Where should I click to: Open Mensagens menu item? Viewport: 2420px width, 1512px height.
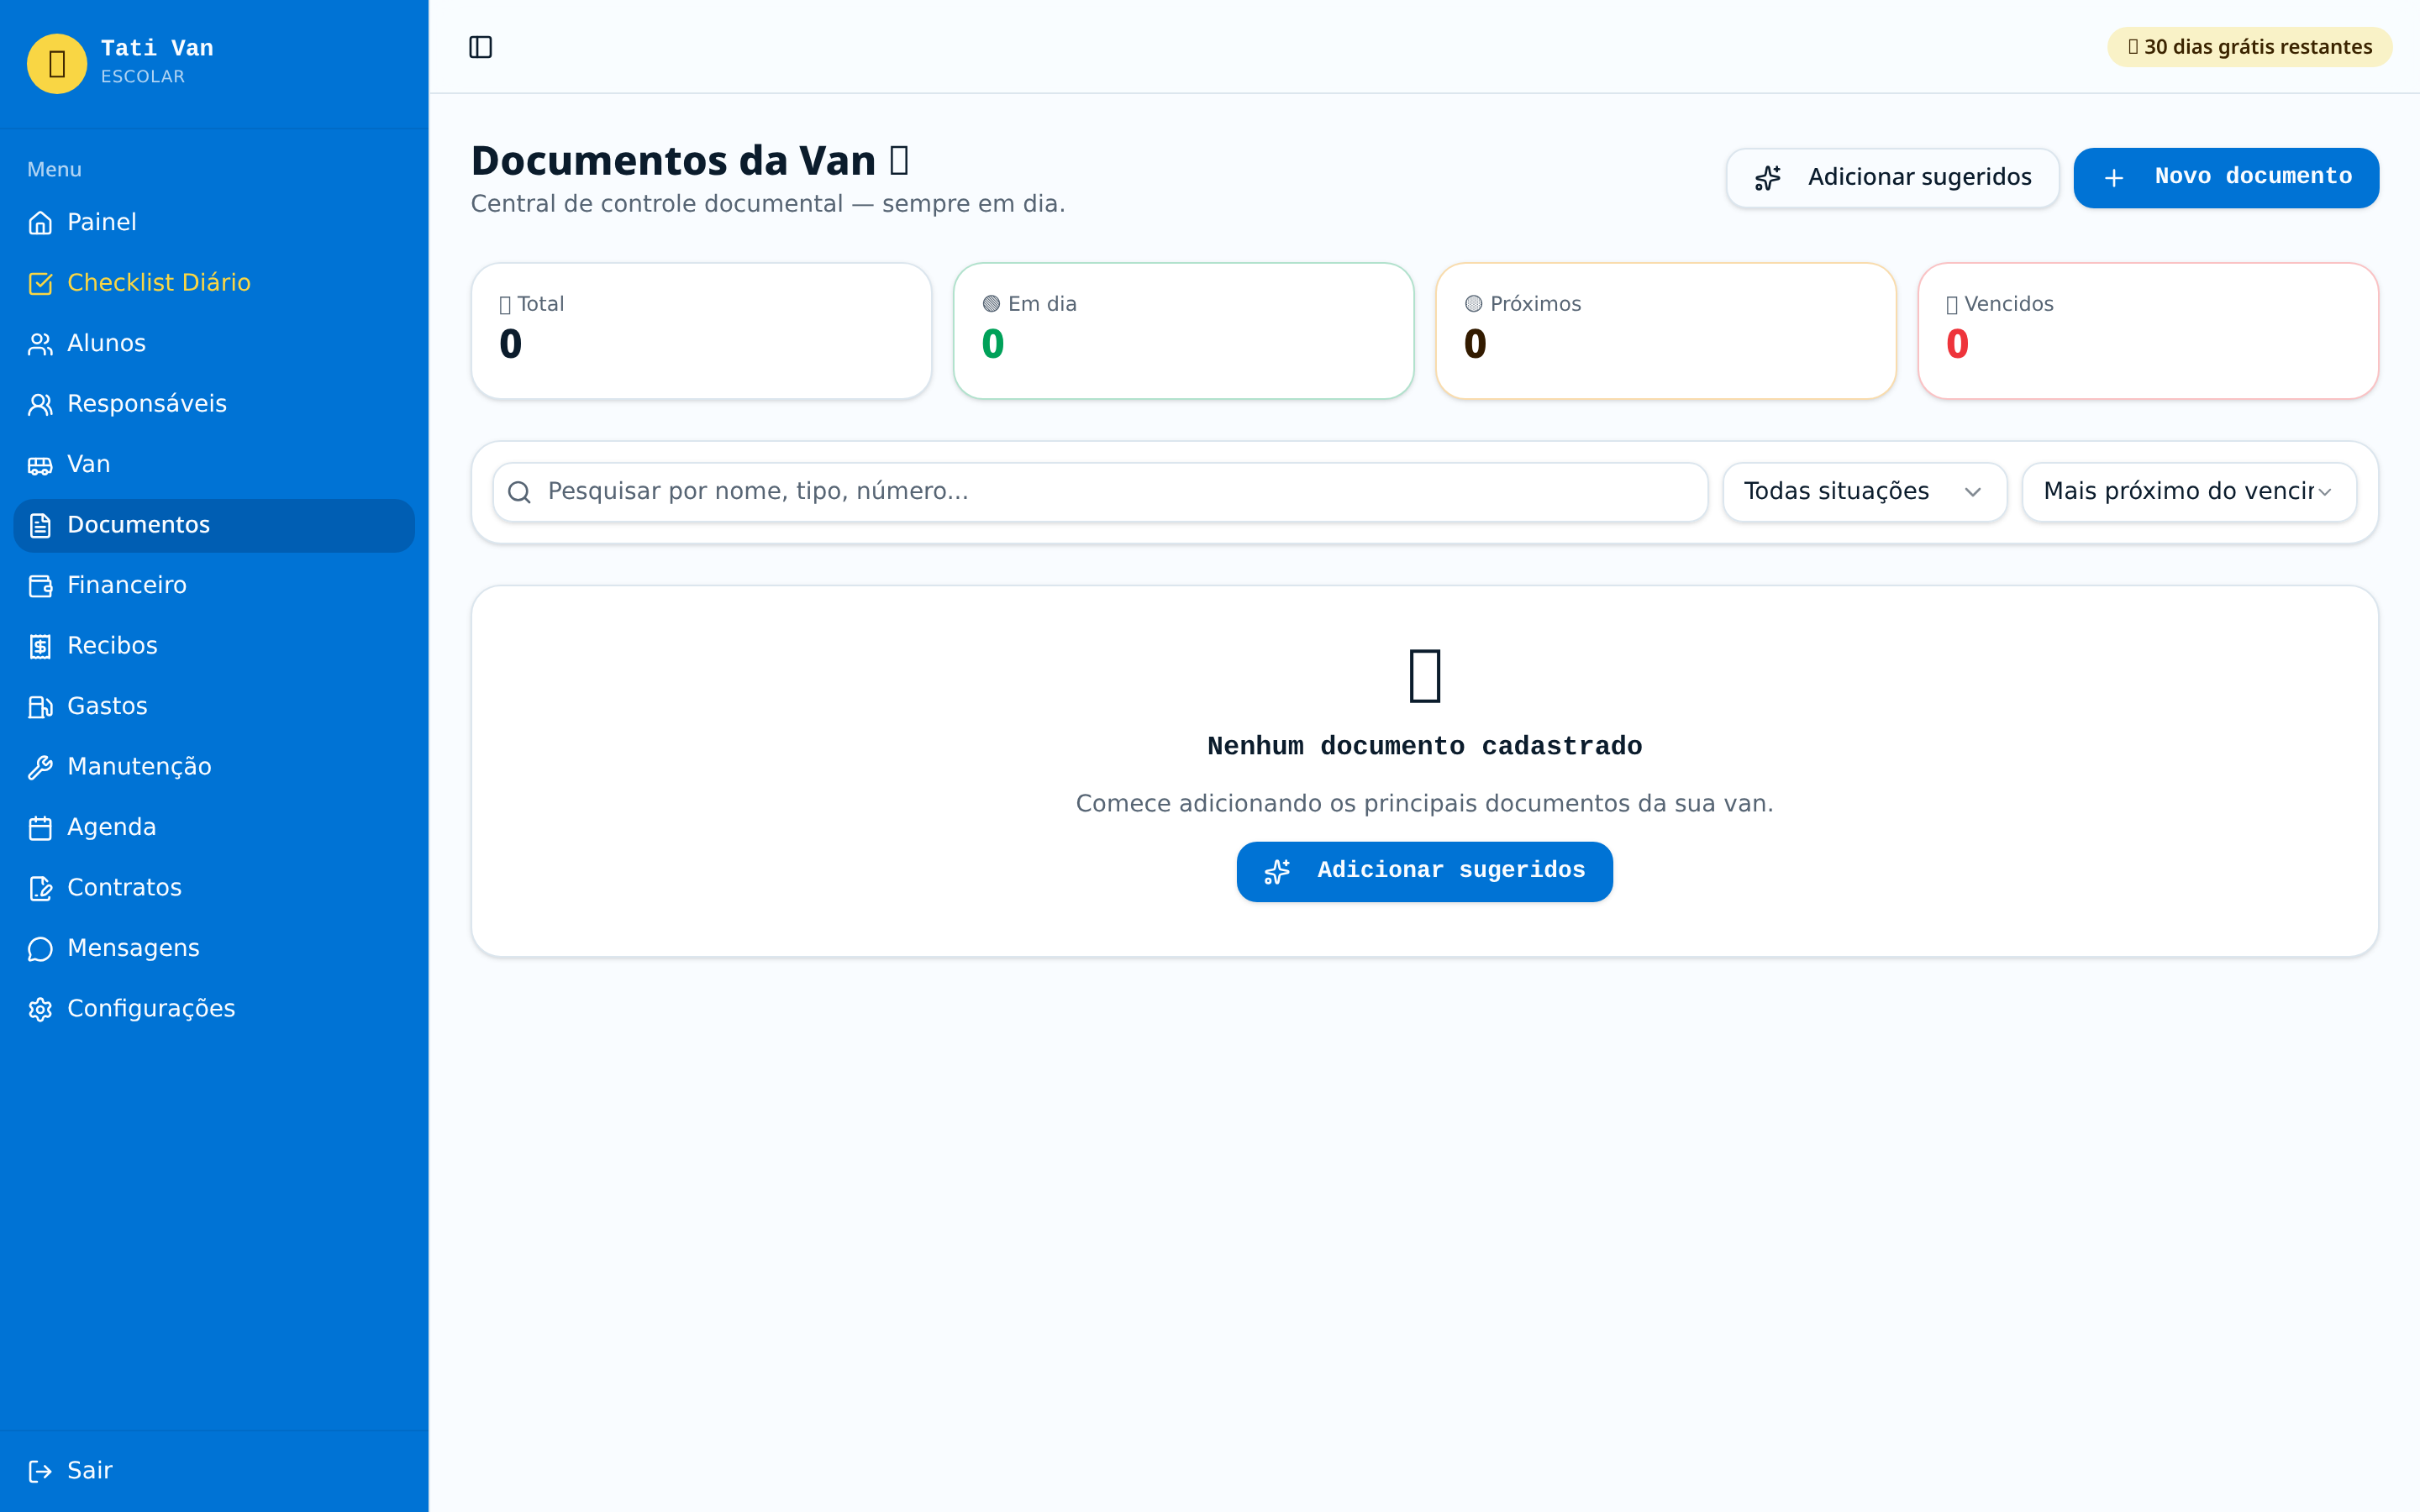tap(214, 948)
